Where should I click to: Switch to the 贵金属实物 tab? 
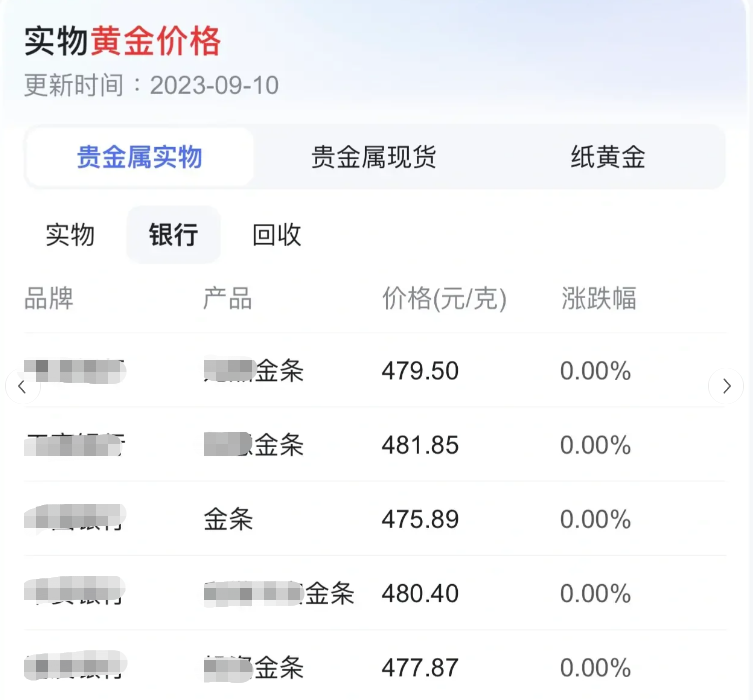[x=140, y=157]
